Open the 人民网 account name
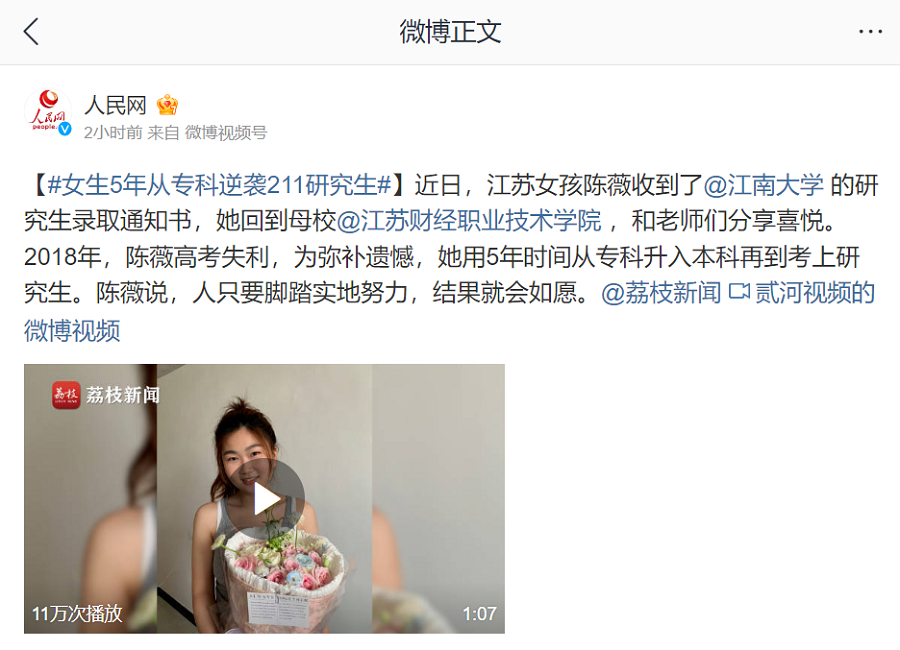 point(115,105)
